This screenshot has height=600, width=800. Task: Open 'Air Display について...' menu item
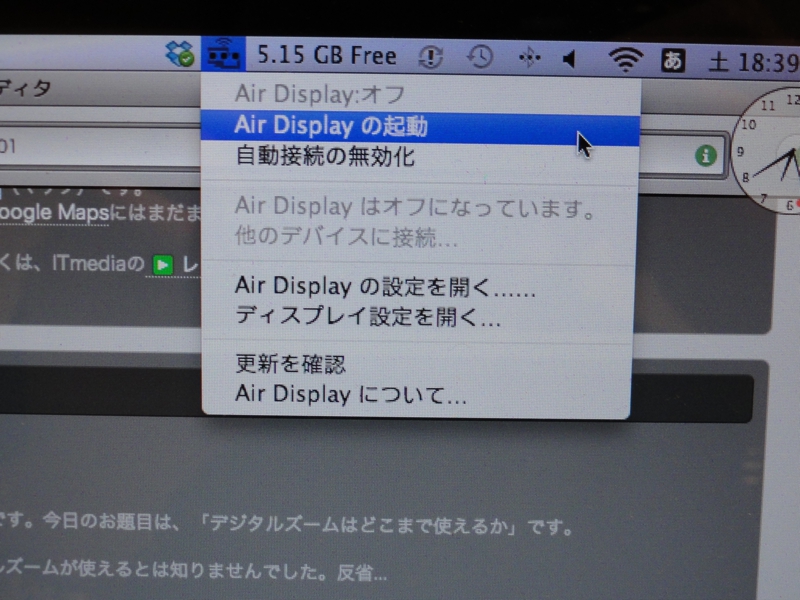pyautogui.click(x=416, y=394)
